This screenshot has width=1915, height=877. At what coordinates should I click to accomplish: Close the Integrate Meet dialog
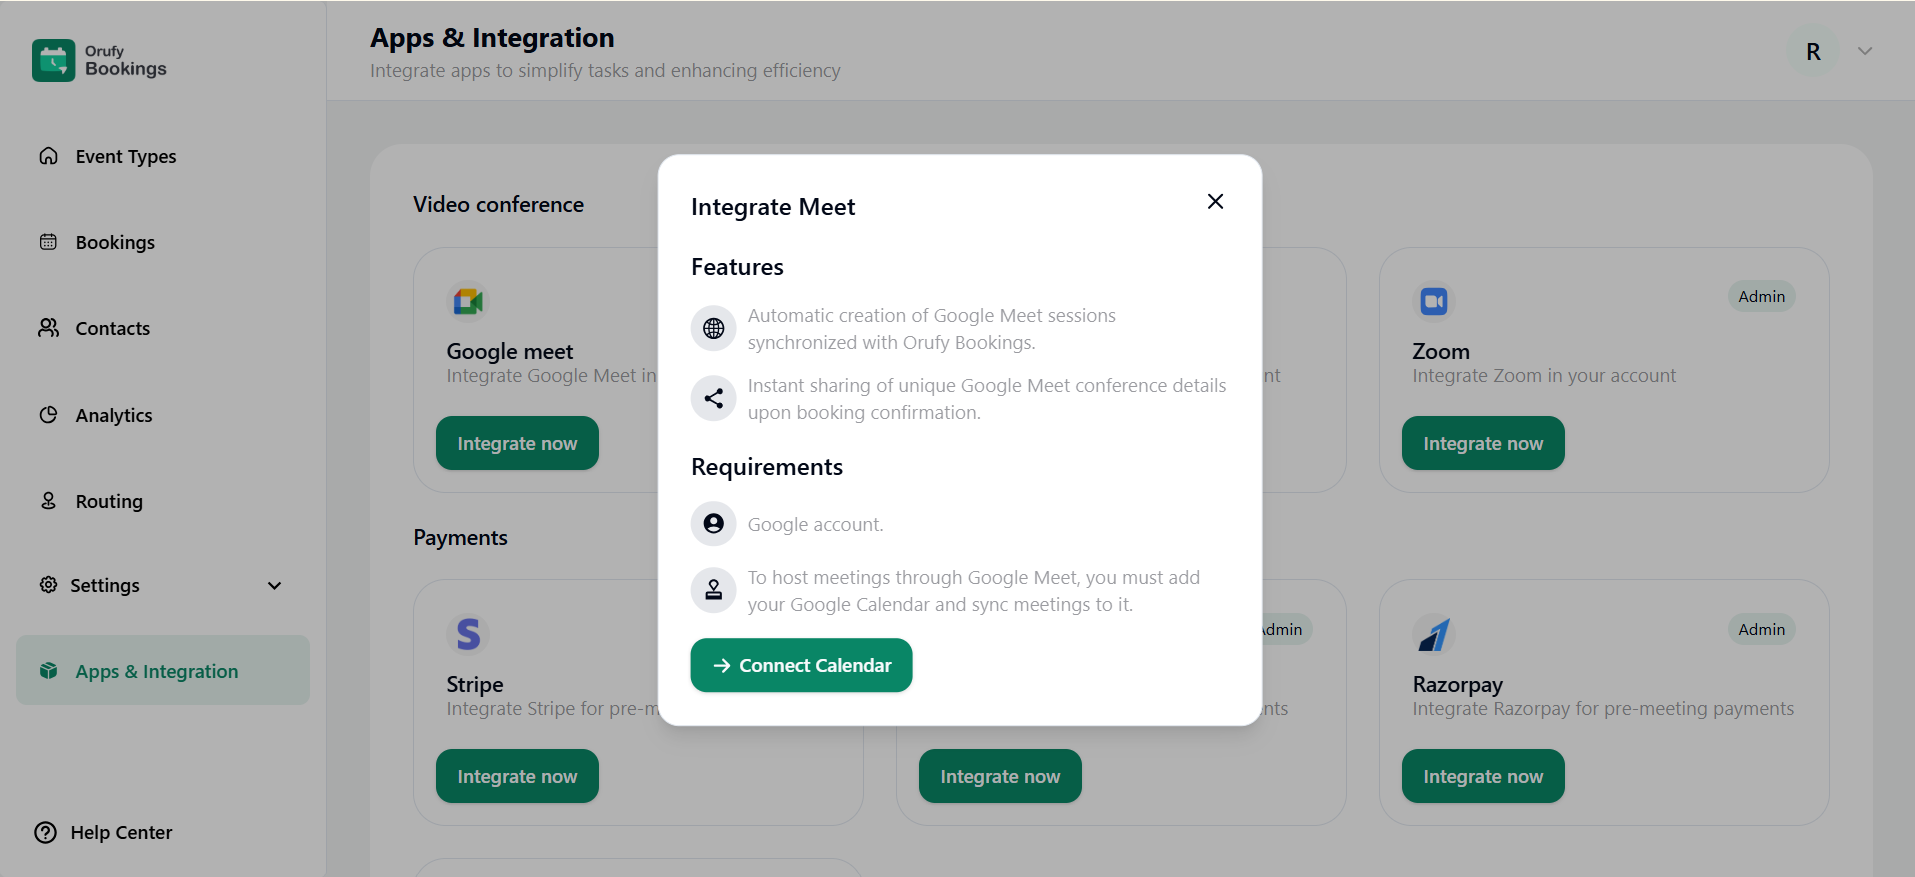(x=1215, y=202)
